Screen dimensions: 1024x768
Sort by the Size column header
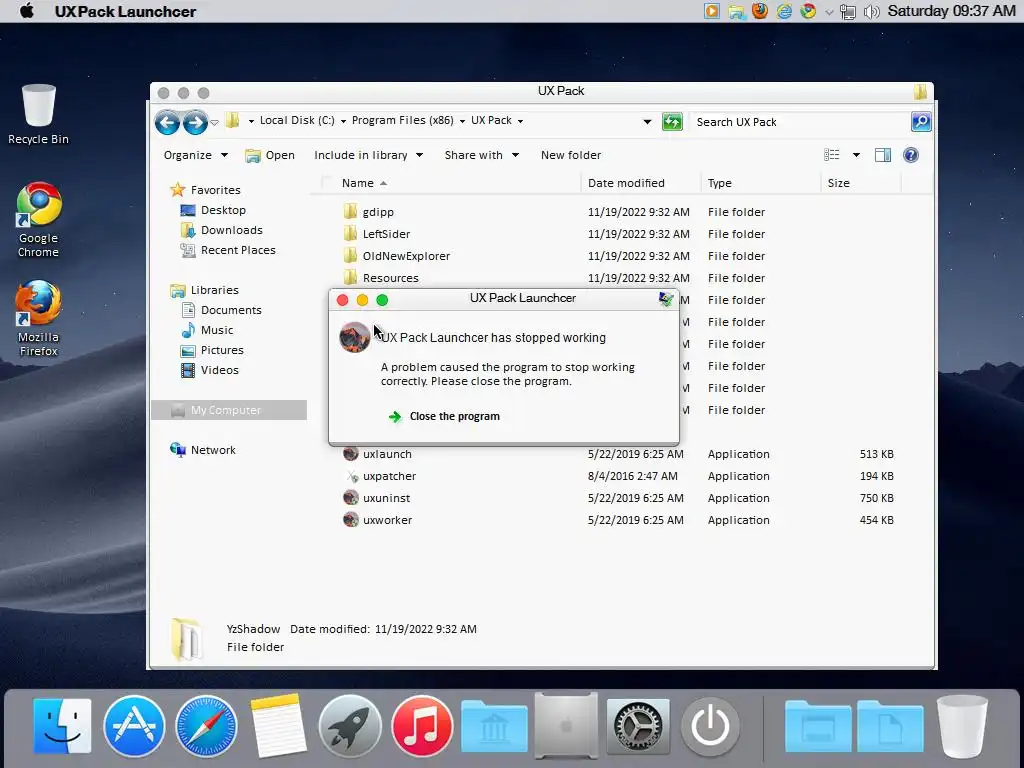[x=861, y=183]
